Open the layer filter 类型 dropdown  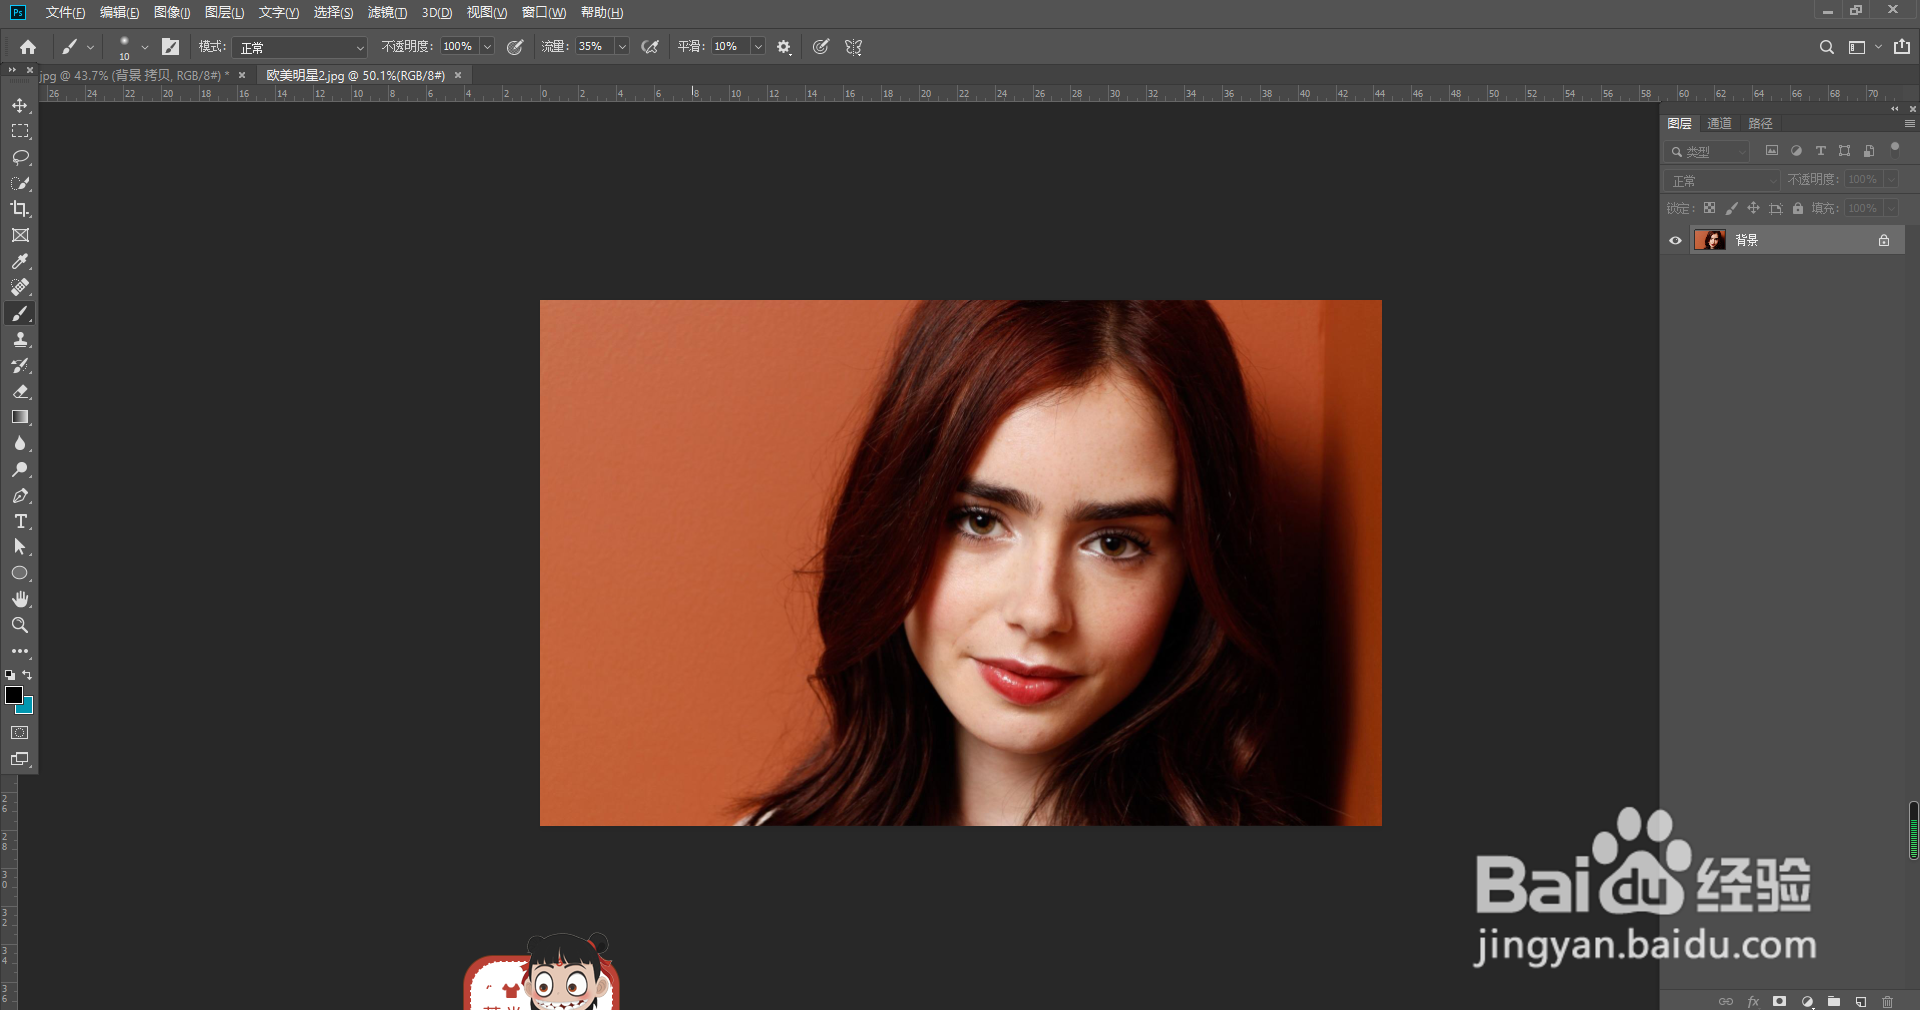[1707, 151]
